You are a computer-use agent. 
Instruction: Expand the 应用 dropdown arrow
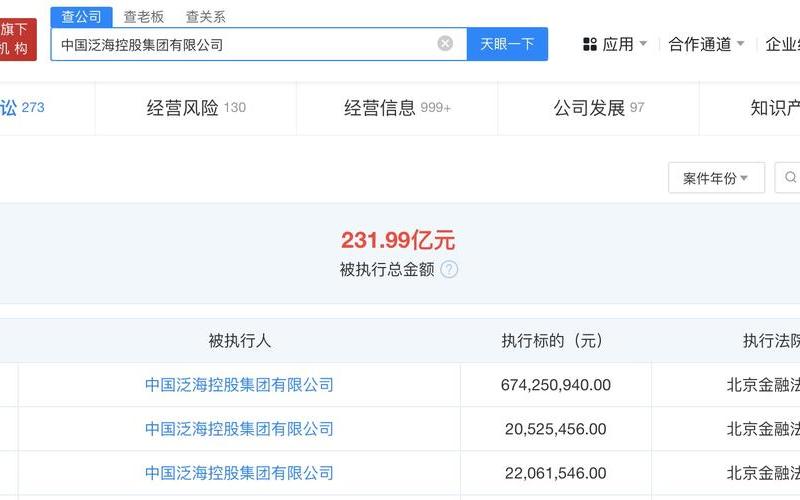coord(643,44)
